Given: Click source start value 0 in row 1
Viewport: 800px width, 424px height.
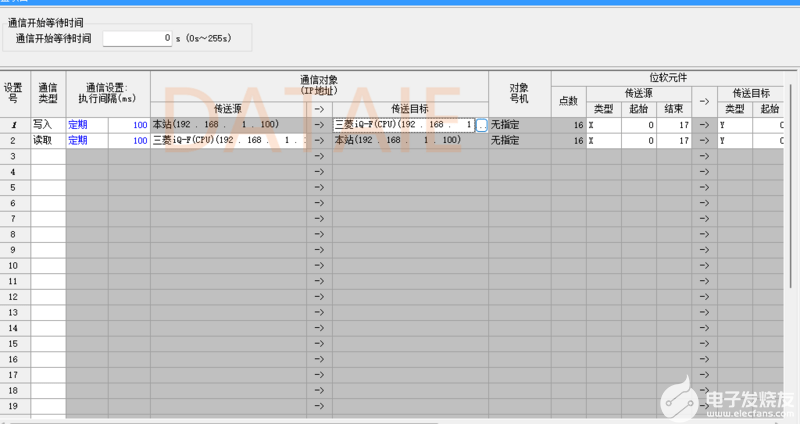Looking at the screenshot, I should click(639, 125).
